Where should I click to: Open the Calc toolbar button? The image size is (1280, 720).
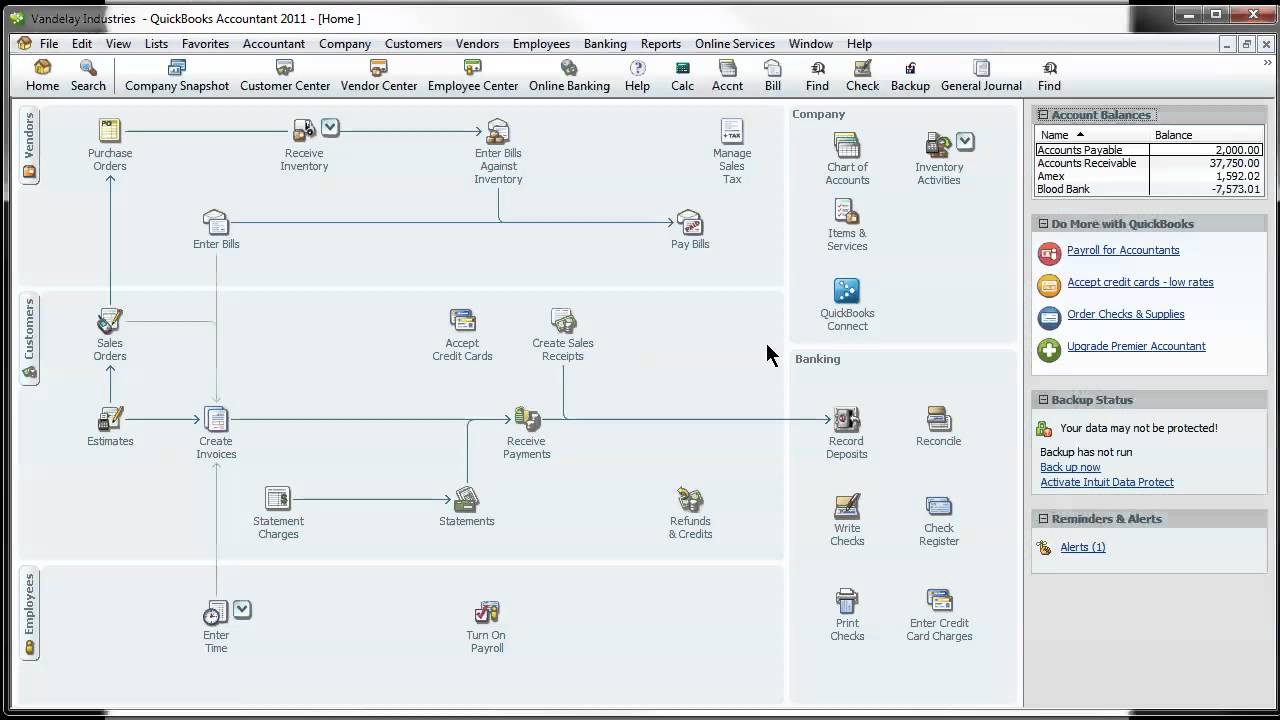(x=682, y=76)
